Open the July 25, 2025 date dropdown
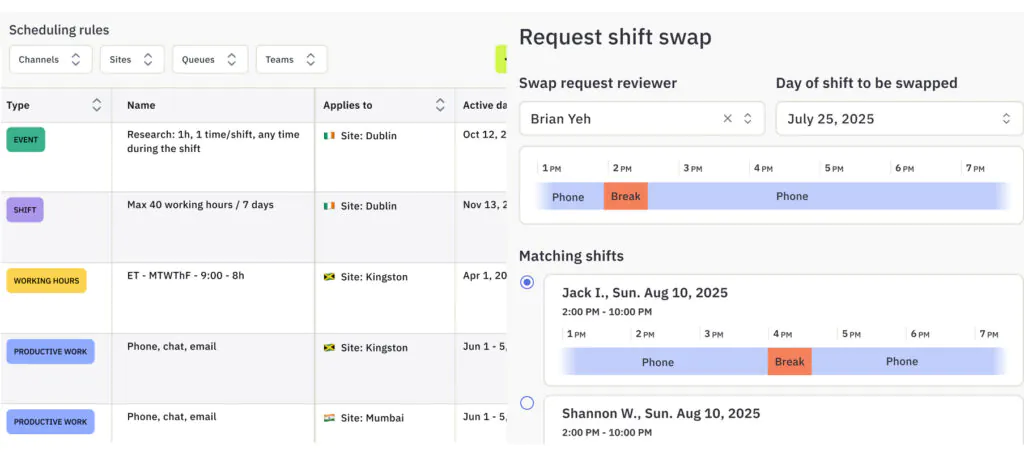1024x458 pixels. coord(899,118)
